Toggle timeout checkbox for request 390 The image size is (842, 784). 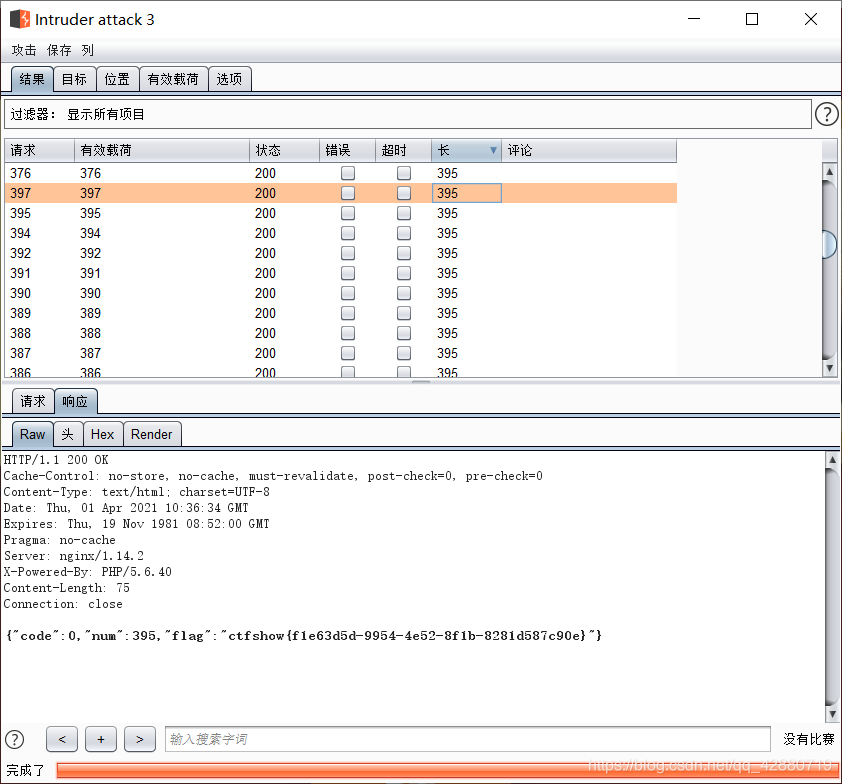click(x=404, y=293)
